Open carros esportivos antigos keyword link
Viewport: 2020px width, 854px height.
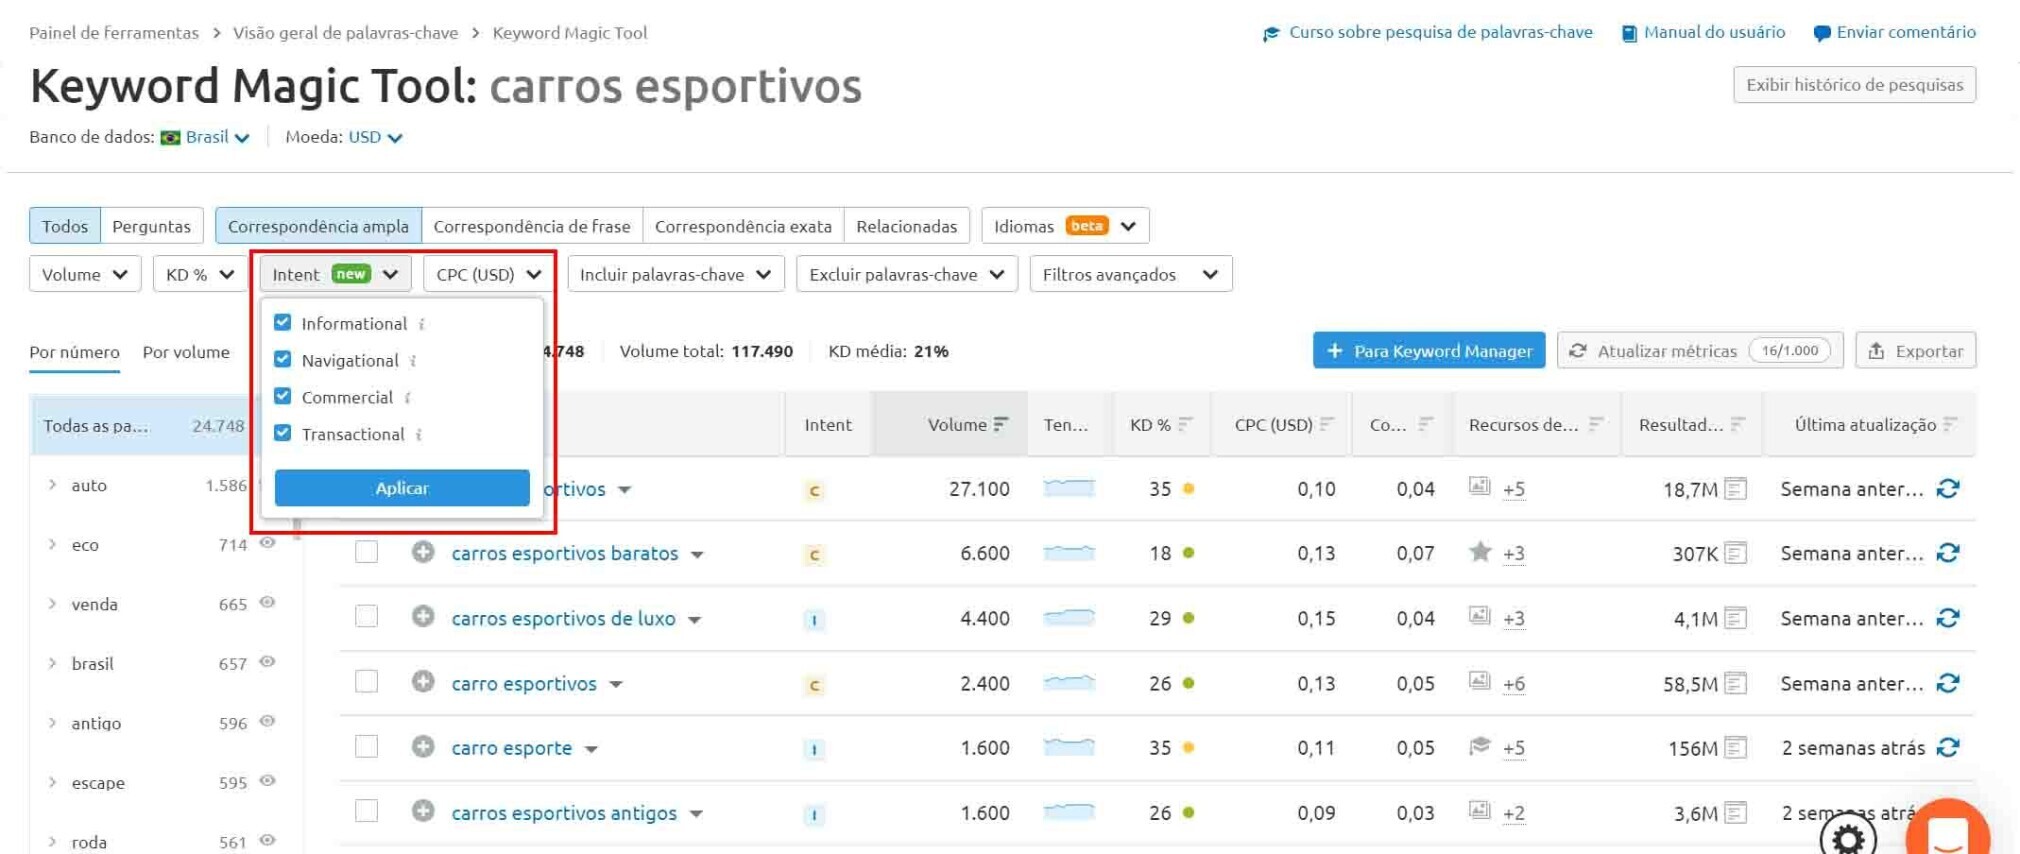[564, 813]
